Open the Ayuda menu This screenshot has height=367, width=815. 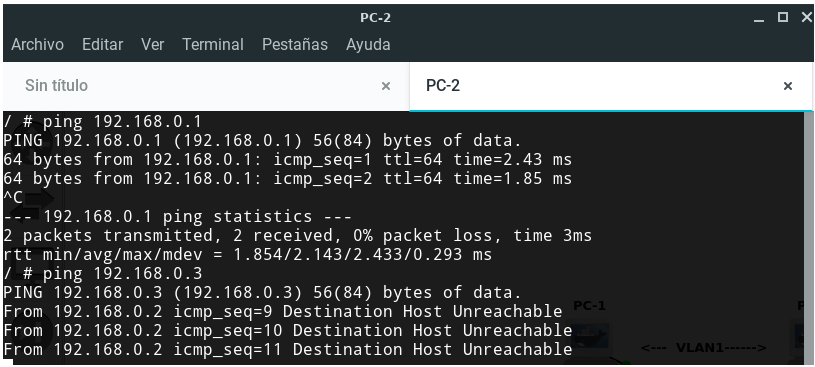tap(368, 45)
